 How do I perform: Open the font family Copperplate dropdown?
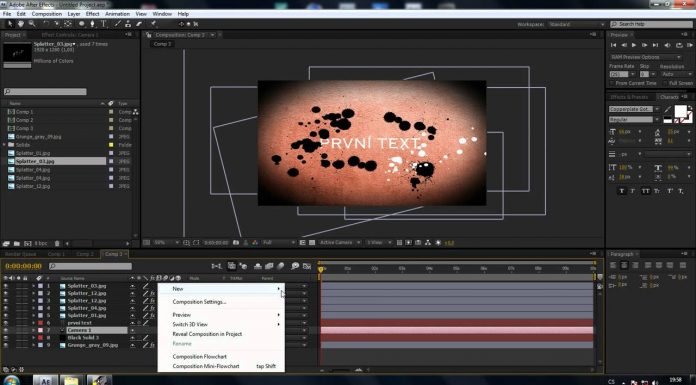pos(657,109)
